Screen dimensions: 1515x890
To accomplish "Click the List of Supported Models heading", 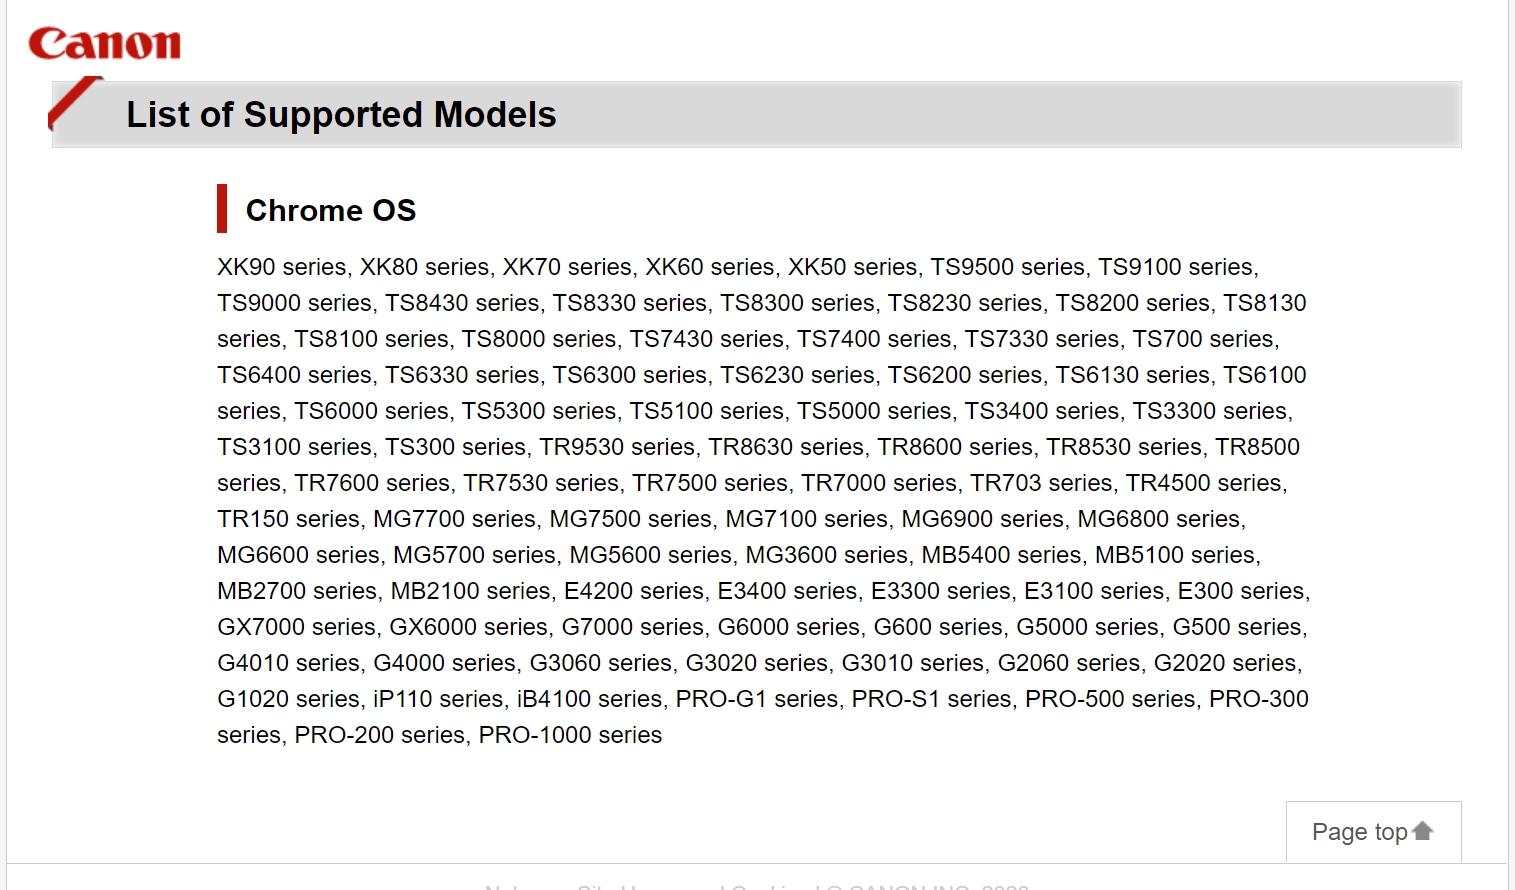I will pos(341,115).
